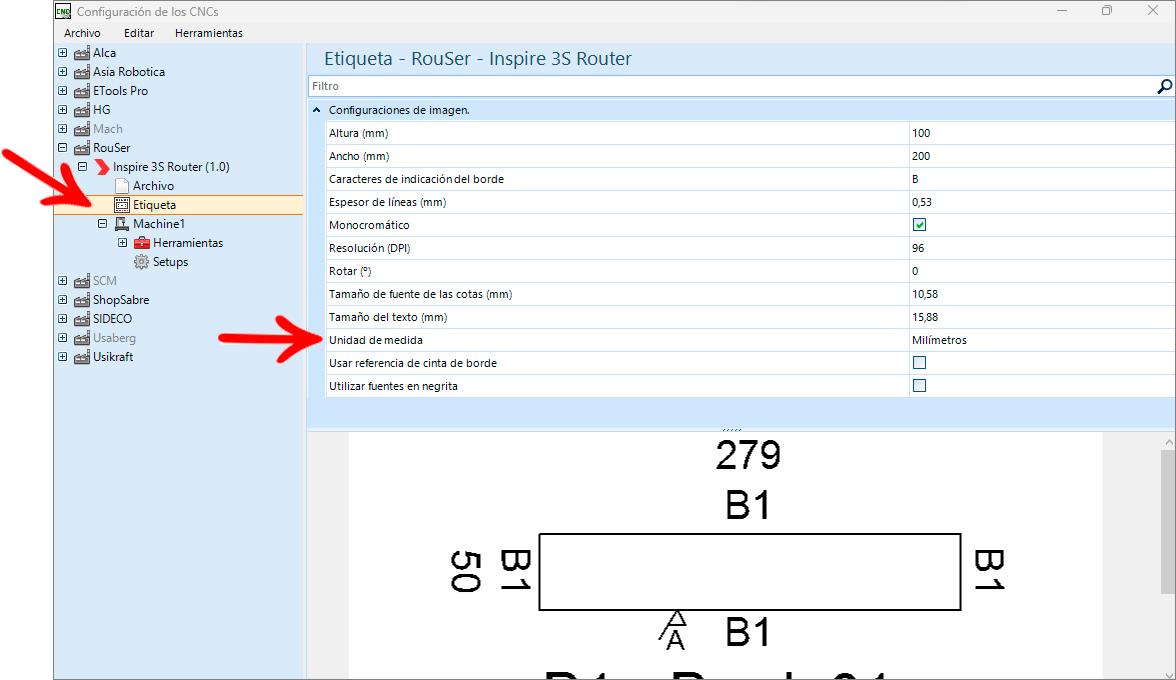Viewport: 1176px width, 680px height.
Task: Enable Utilizar fuentes en negrita checkbox
Action: tap(919, 386)
